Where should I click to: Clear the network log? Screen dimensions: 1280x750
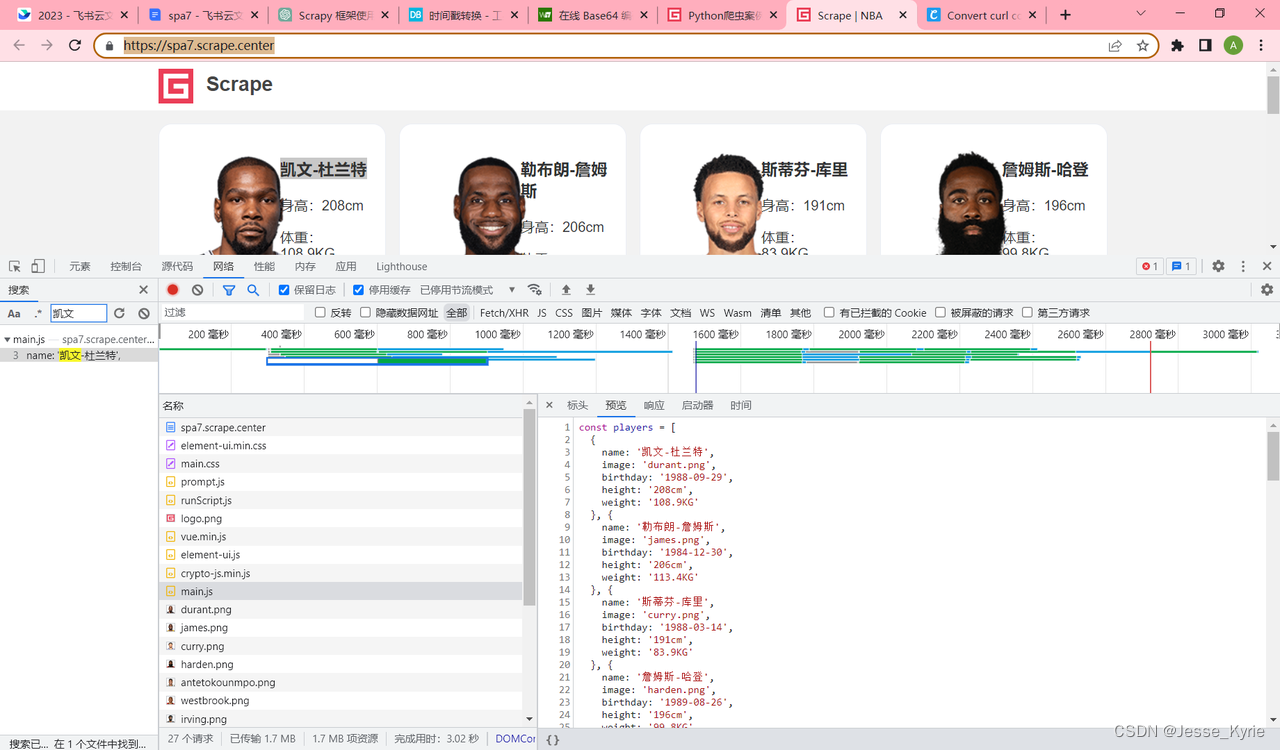pyautogui.click(x=198, y=290)
